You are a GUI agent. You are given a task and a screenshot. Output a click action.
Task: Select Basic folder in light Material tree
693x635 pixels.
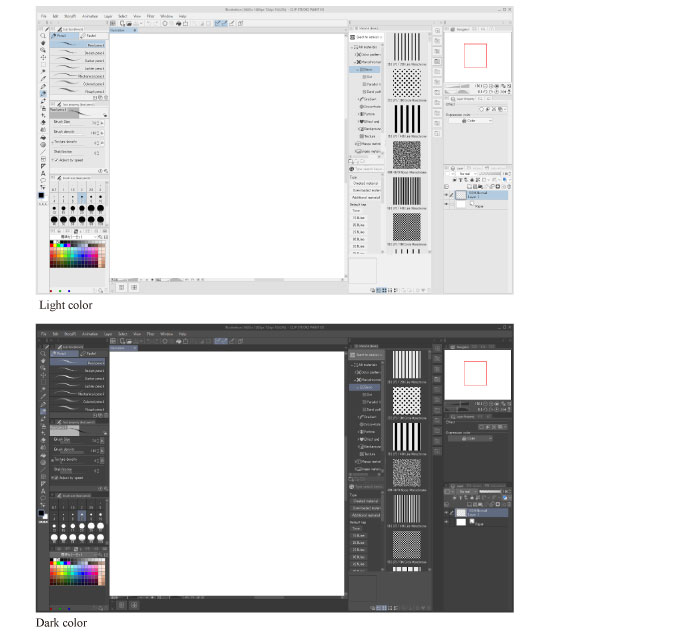[366, 69]
